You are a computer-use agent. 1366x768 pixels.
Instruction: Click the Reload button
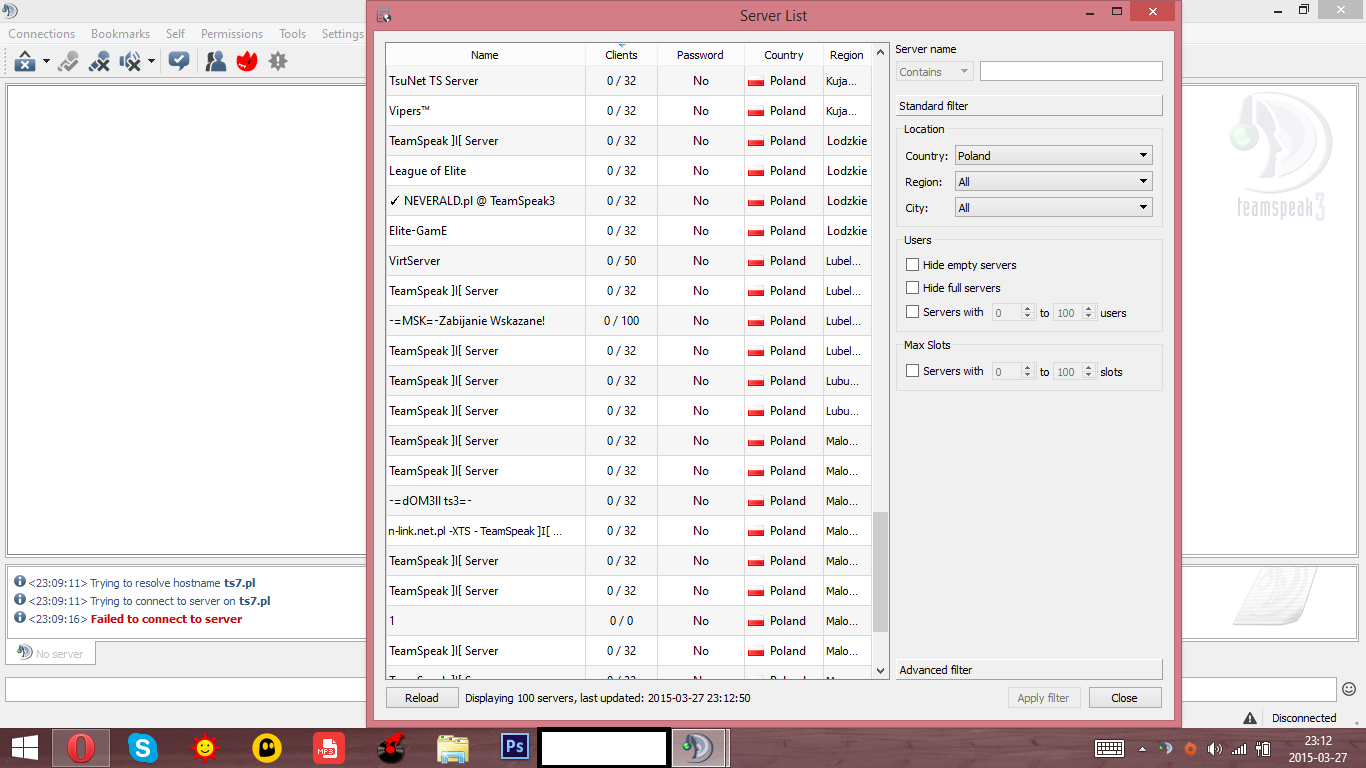(x=422, y=698)
